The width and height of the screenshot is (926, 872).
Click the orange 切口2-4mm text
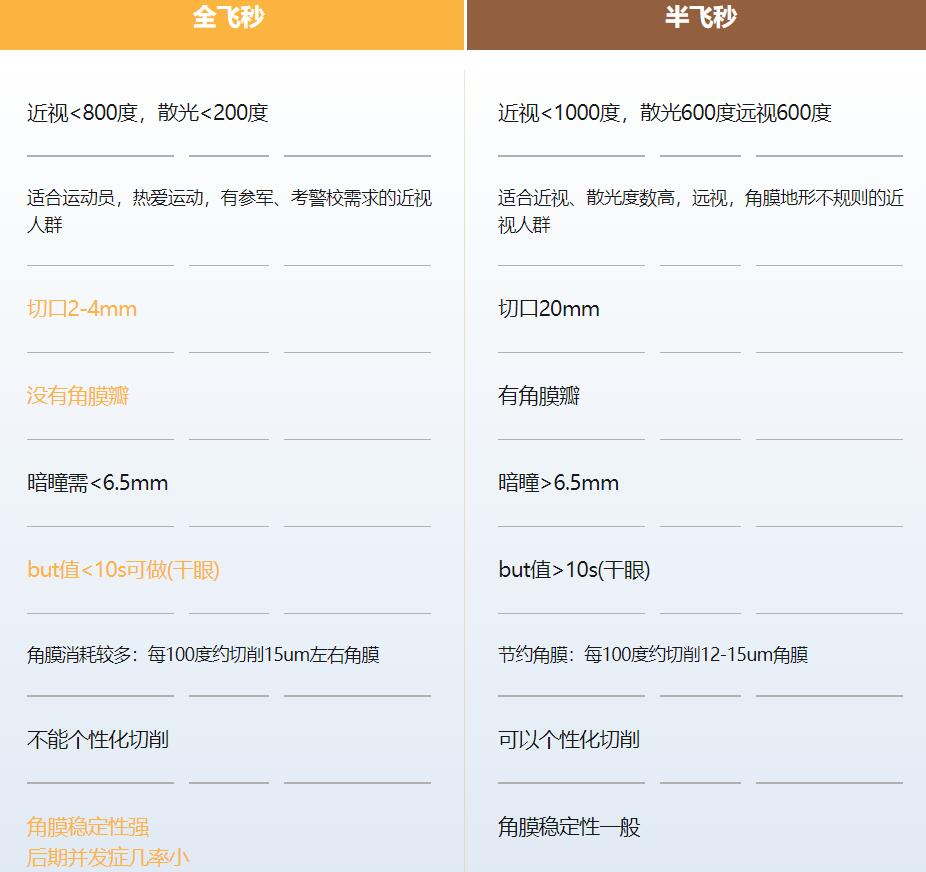pos(82,309)
